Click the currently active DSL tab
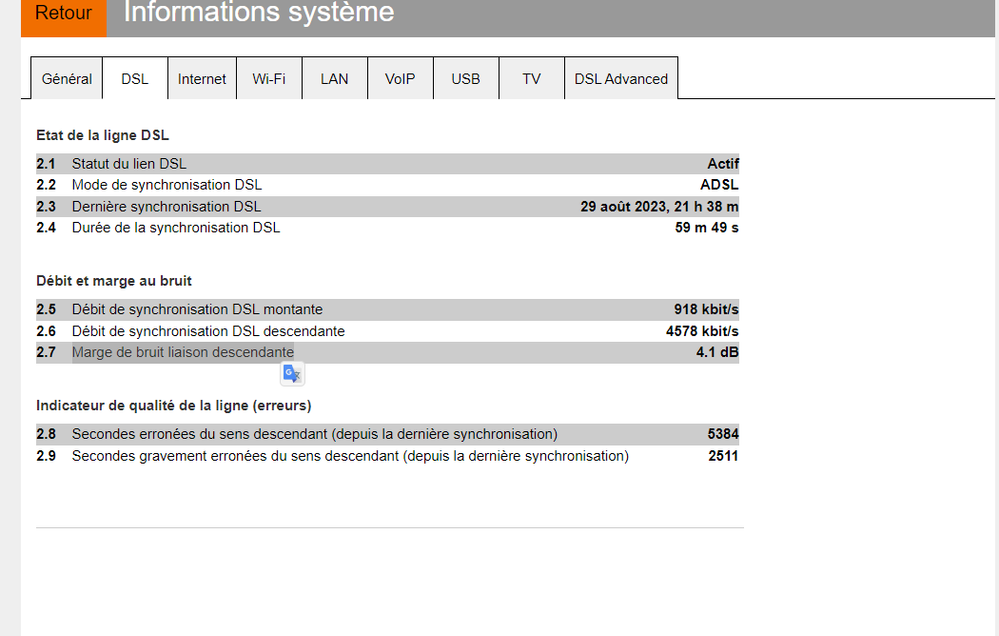 point(134,78)
